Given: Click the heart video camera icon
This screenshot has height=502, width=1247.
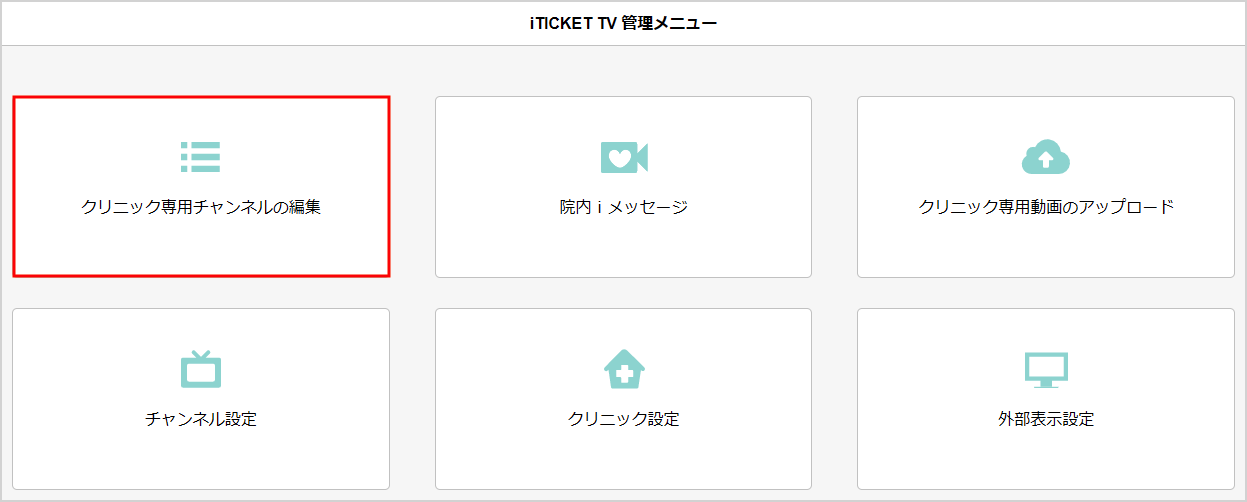Looking at the screenshot, I should (624, 157).
